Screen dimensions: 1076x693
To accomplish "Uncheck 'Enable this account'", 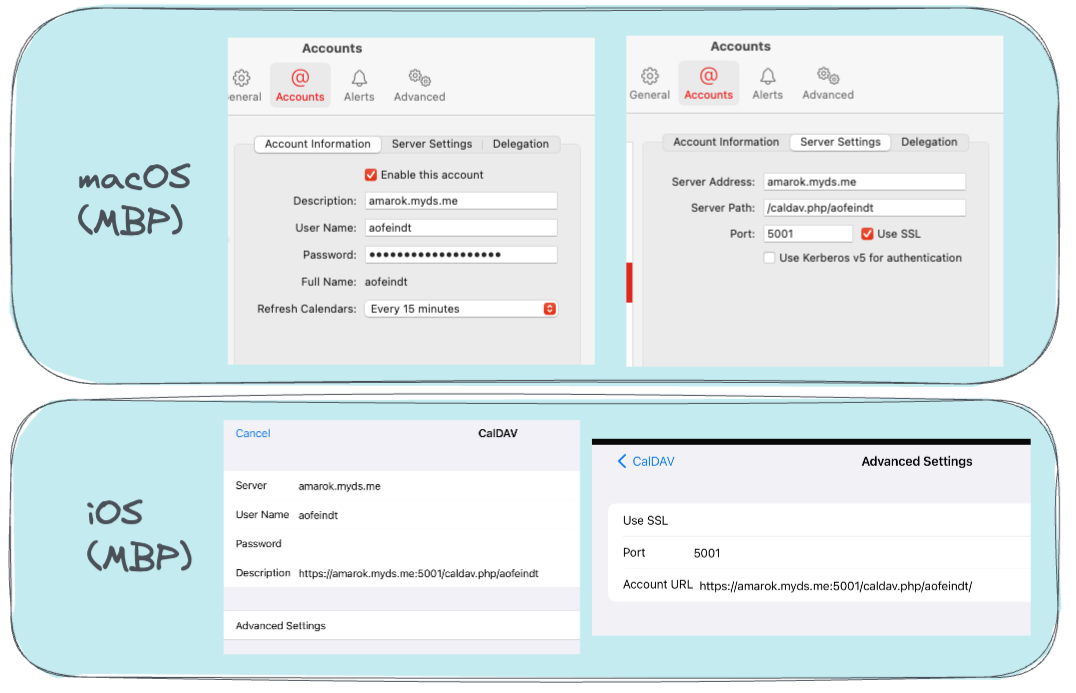I will pos(370,174).
